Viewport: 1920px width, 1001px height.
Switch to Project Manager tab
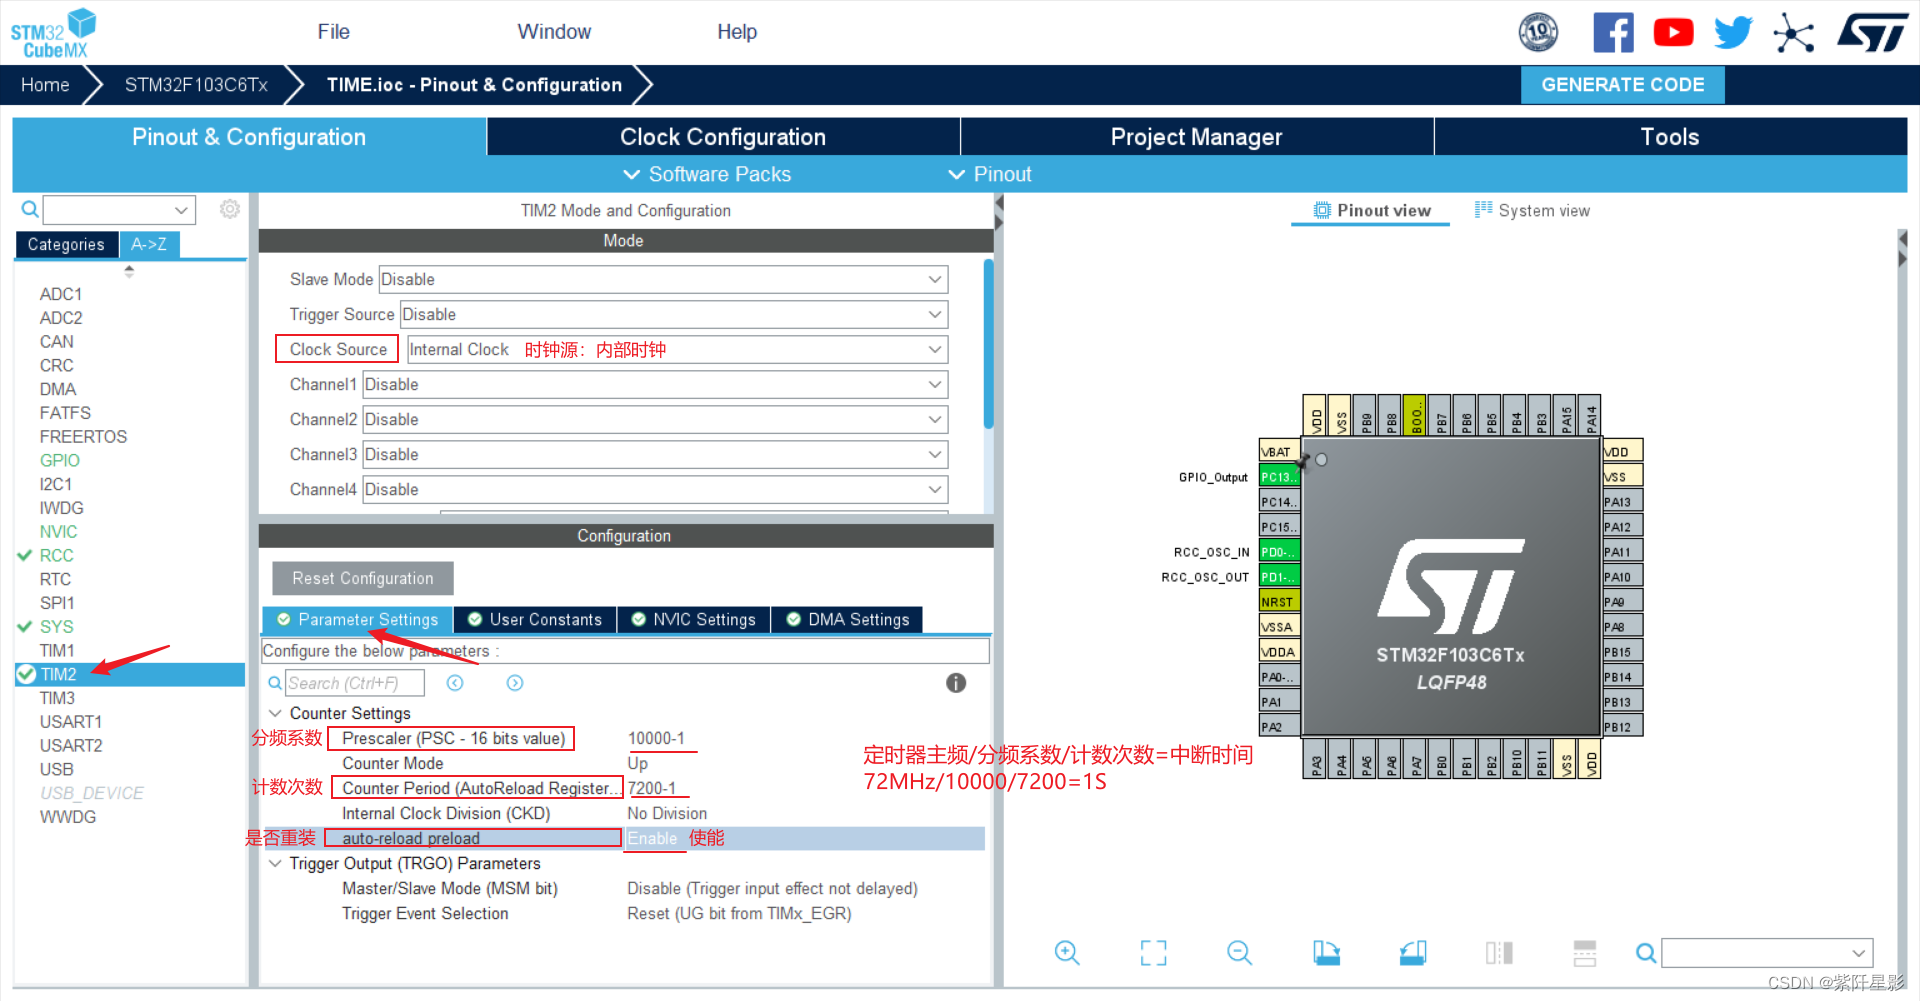coord(1197,137)
